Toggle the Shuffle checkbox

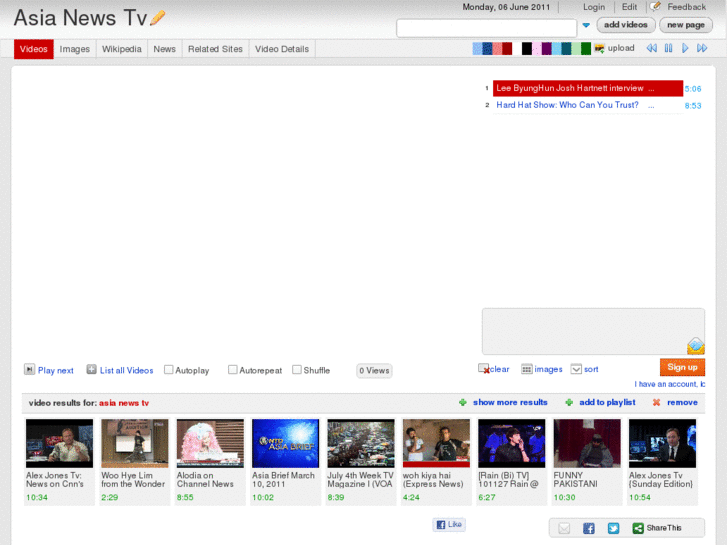click(x=297, y=370)
